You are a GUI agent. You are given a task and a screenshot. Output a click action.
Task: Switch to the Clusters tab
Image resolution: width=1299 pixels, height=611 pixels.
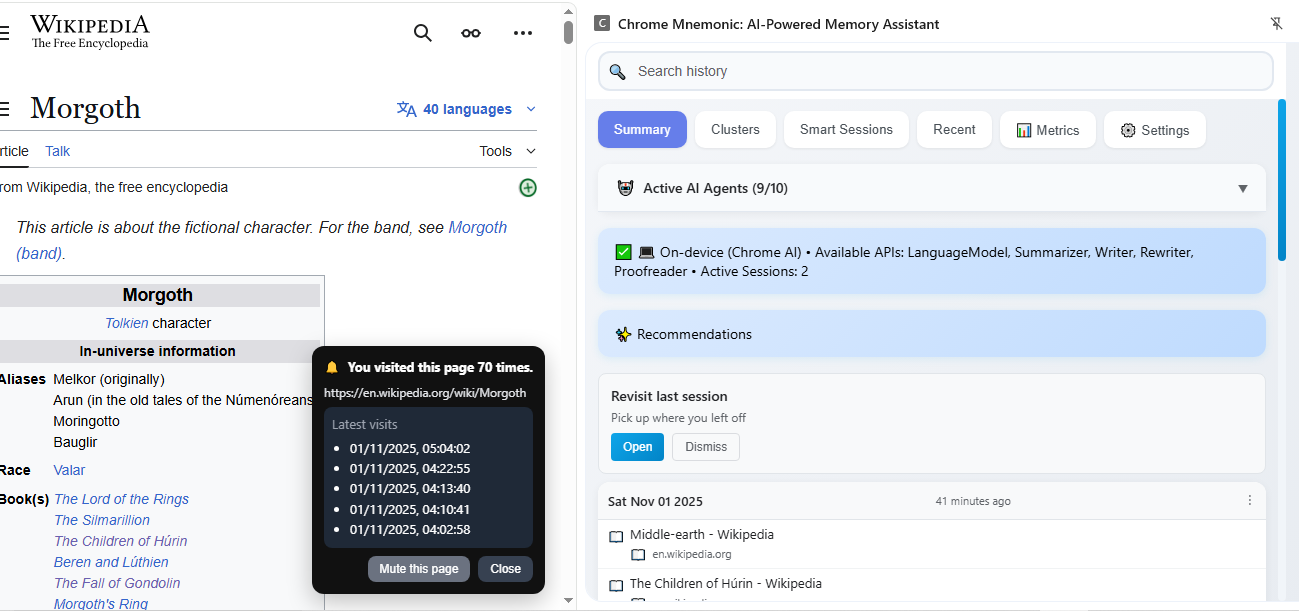point(735,130)
